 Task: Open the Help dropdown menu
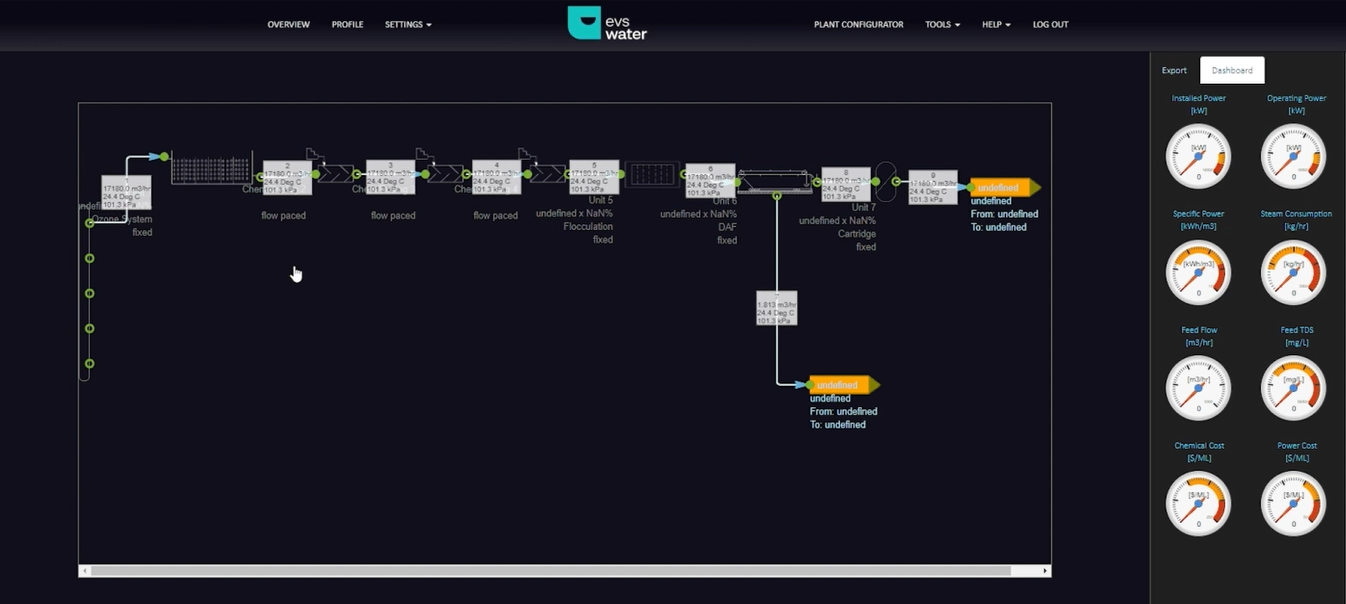pos(995,24)
